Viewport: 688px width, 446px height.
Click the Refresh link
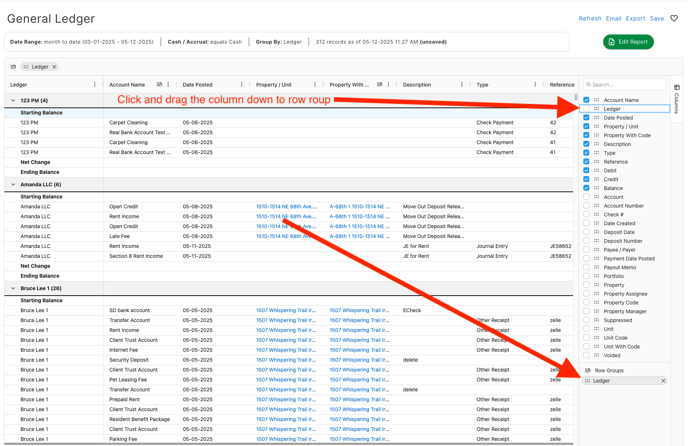tap(590, 18)
